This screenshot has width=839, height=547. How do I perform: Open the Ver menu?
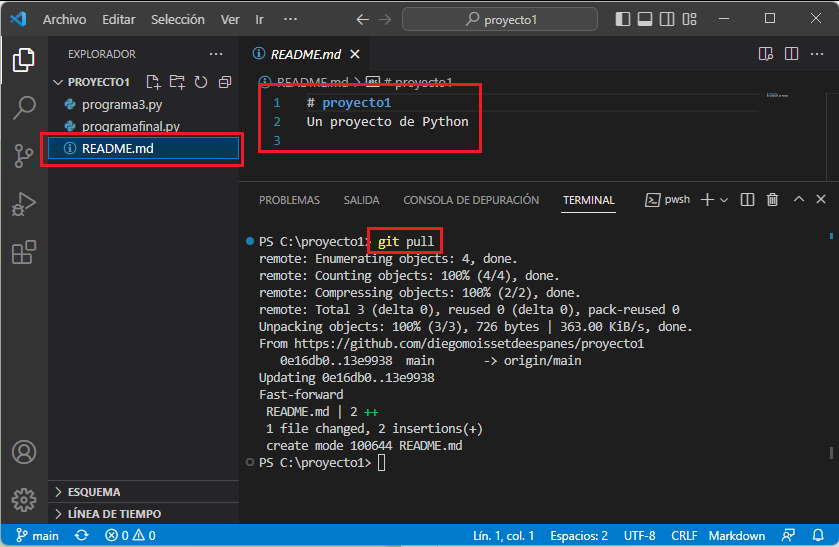(x=230, y=19)
